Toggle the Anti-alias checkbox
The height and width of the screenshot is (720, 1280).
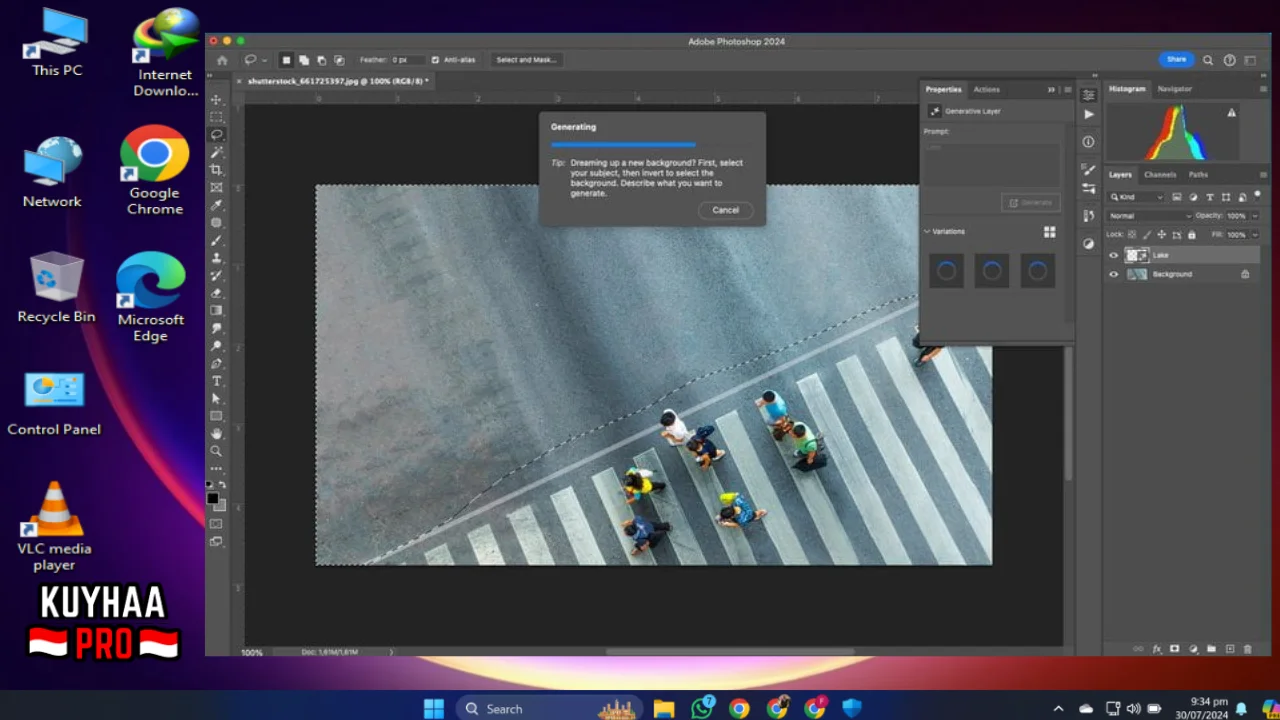coord(435,60)
